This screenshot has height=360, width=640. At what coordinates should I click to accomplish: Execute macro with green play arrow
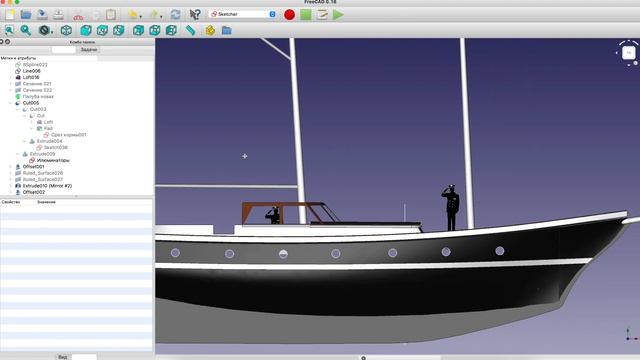tap(338, 15)
